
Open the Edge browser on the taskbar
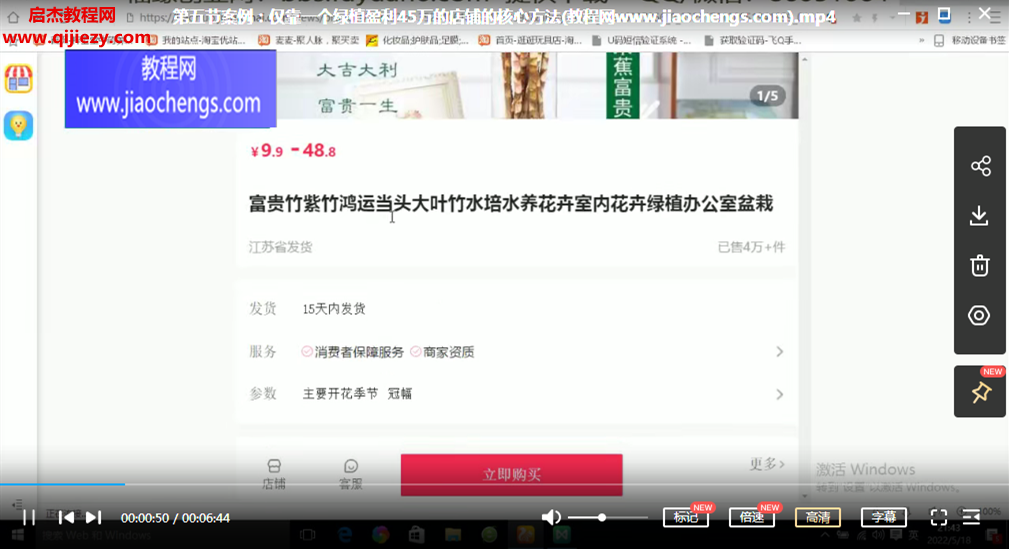[x=344, y=534]
